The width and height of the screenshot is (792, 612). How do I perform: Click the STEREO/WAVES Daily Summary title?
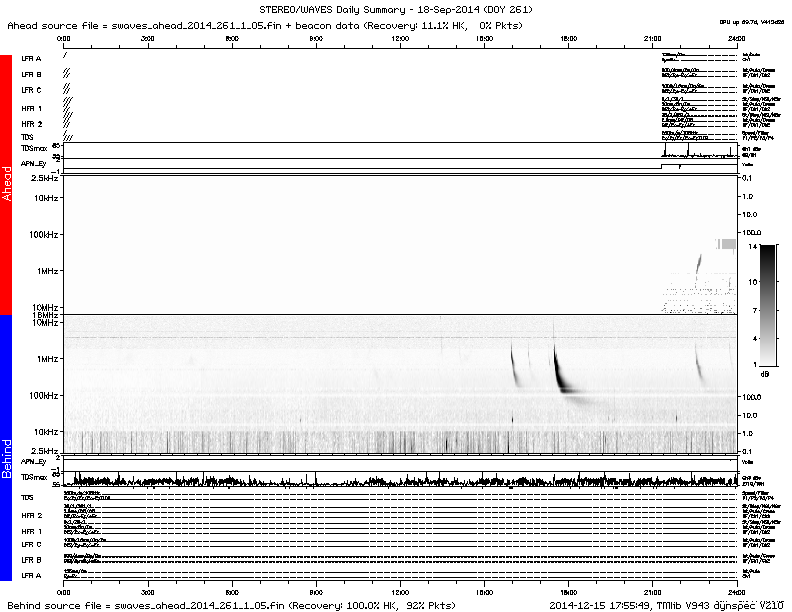(395, 10)
